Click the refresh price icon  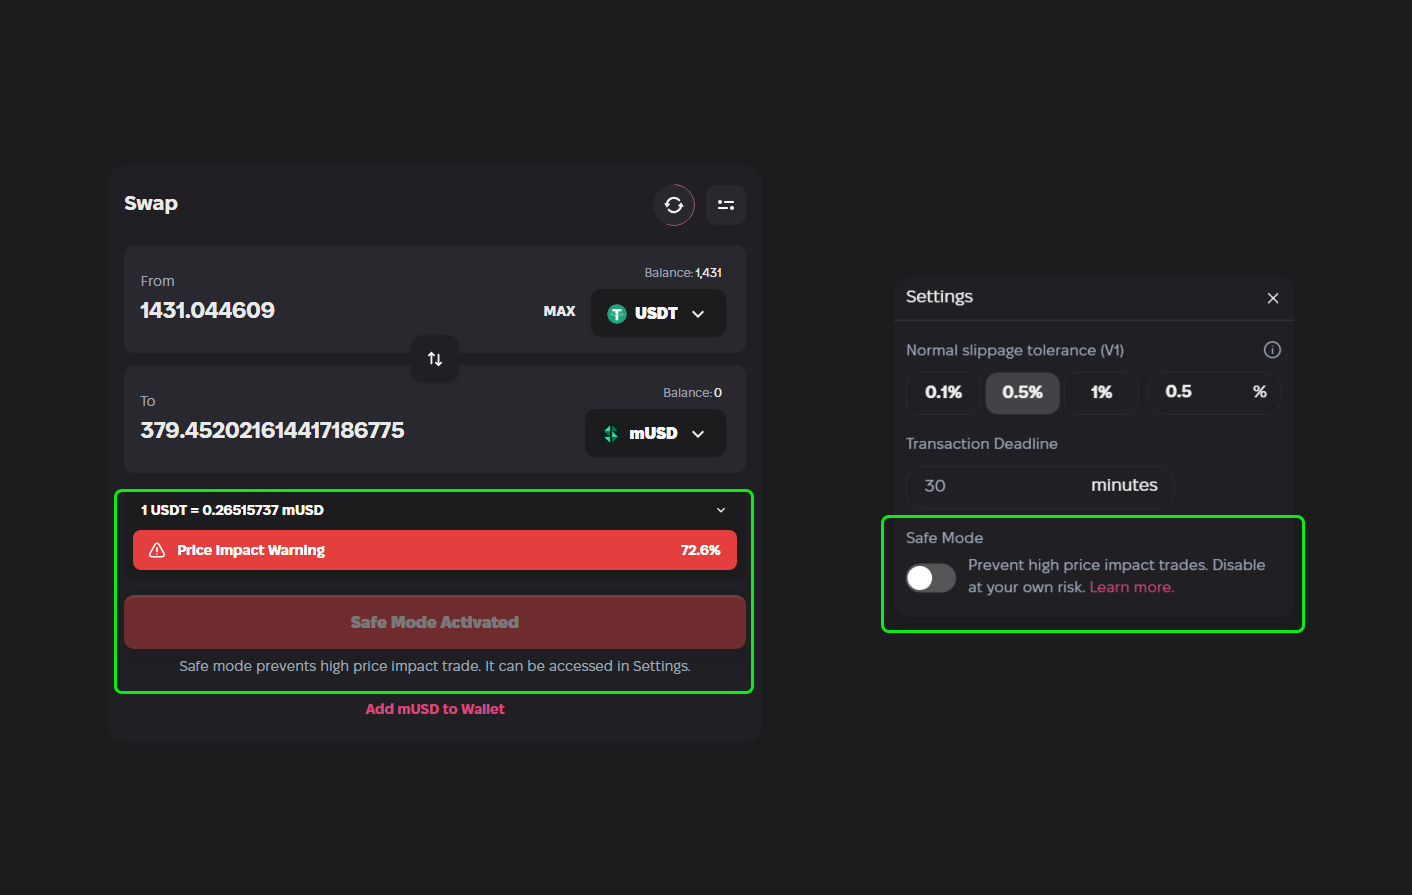(x=674, y=205)
